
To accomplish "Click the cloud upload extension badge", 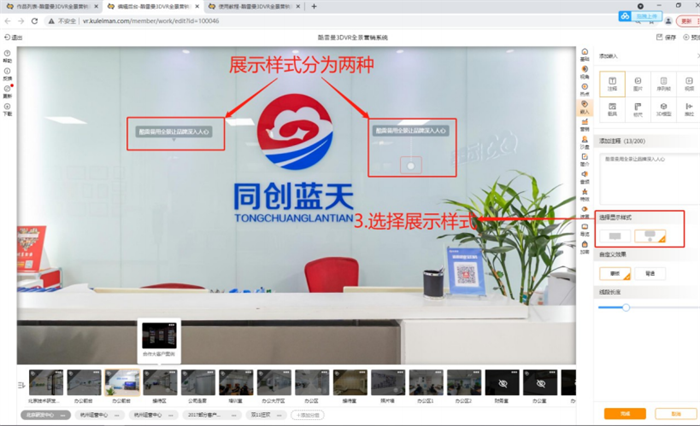I will [x=640, y=16].
